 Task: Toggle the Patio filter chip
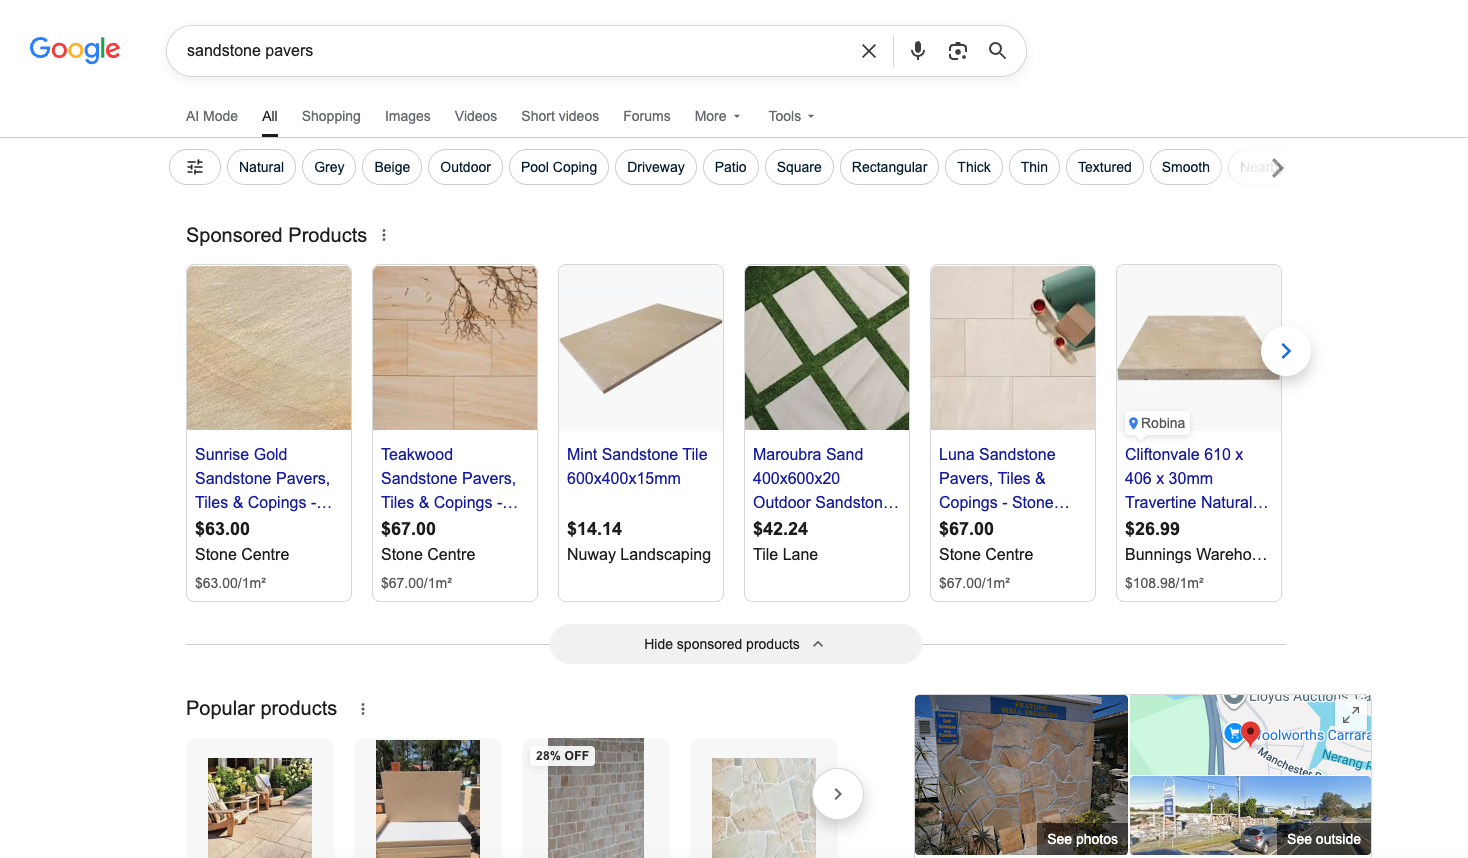[x=730, y=167]
